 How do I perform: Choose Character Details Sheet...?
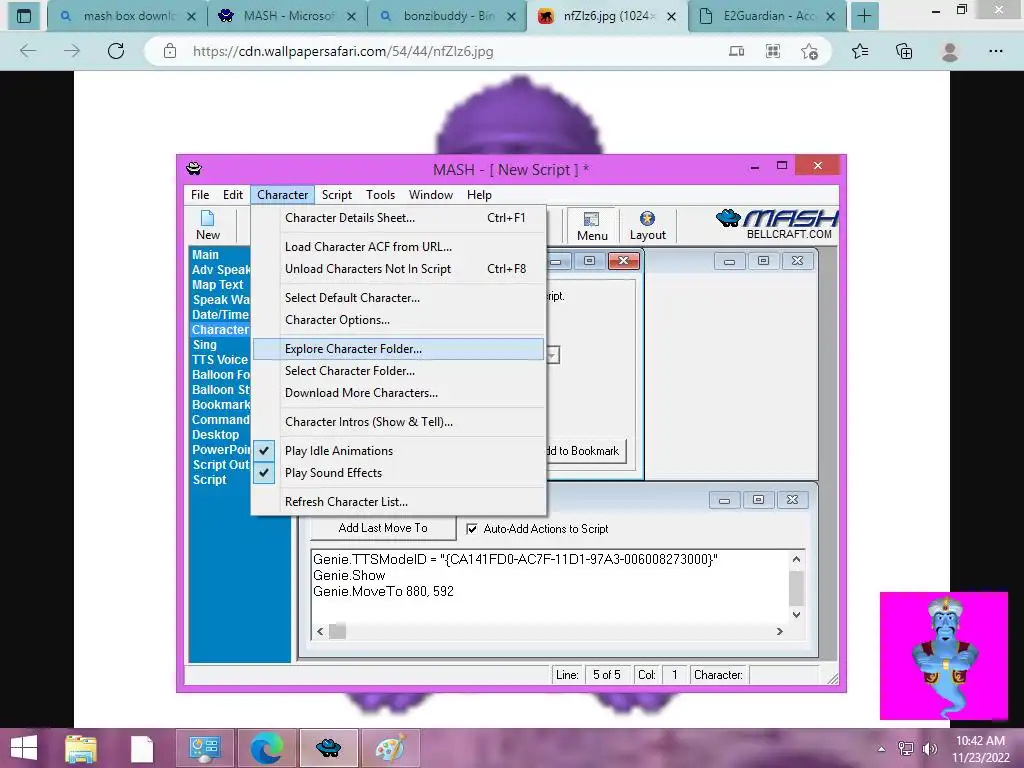point(398,218)
